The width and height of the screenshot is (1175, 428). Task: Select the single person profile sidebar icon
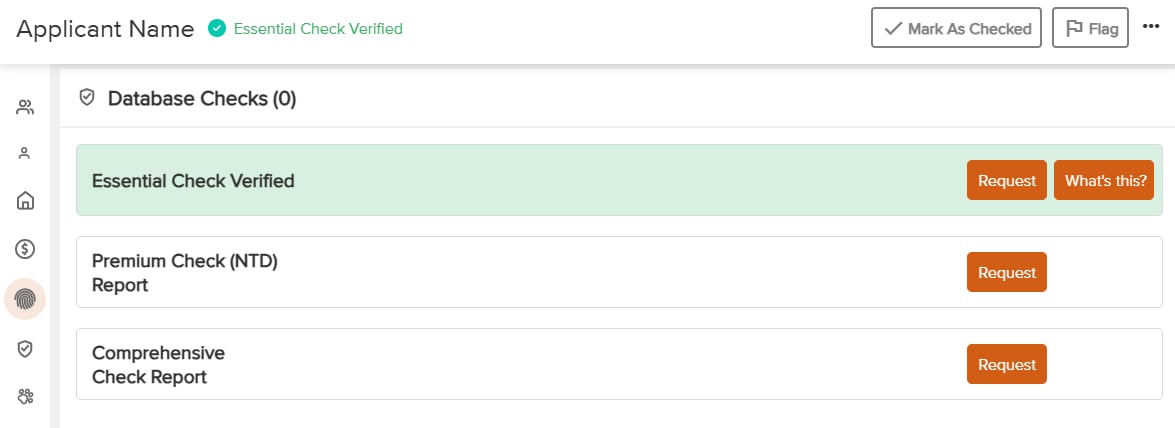coord(25,154)
